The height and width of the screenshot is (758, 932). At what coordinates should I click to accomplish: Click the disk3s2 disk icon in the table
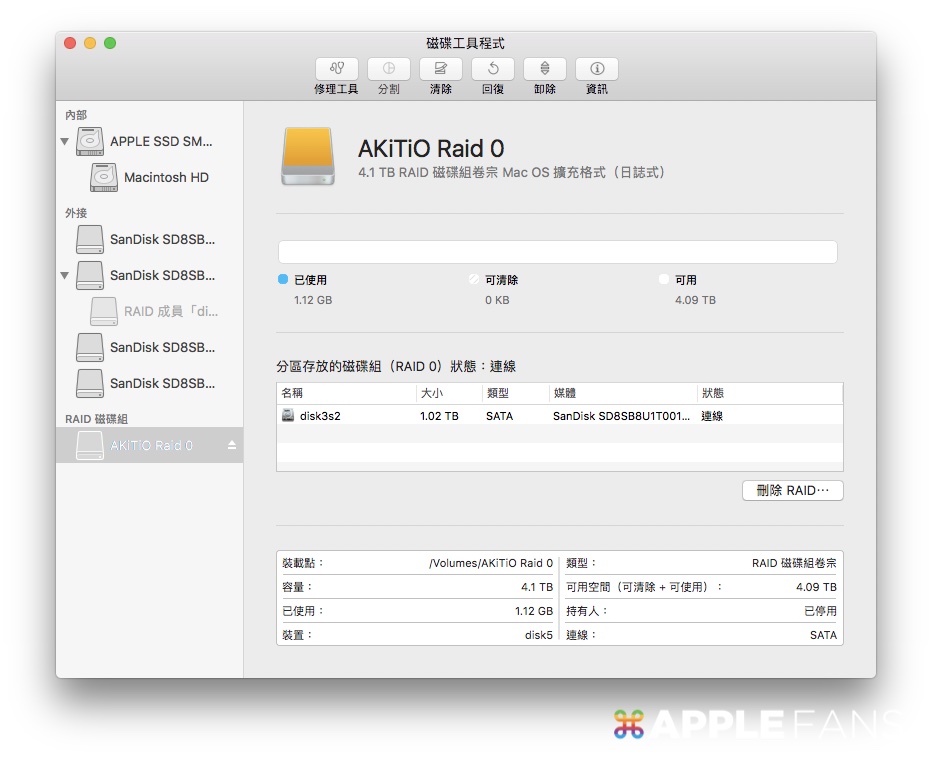[288, 415]
